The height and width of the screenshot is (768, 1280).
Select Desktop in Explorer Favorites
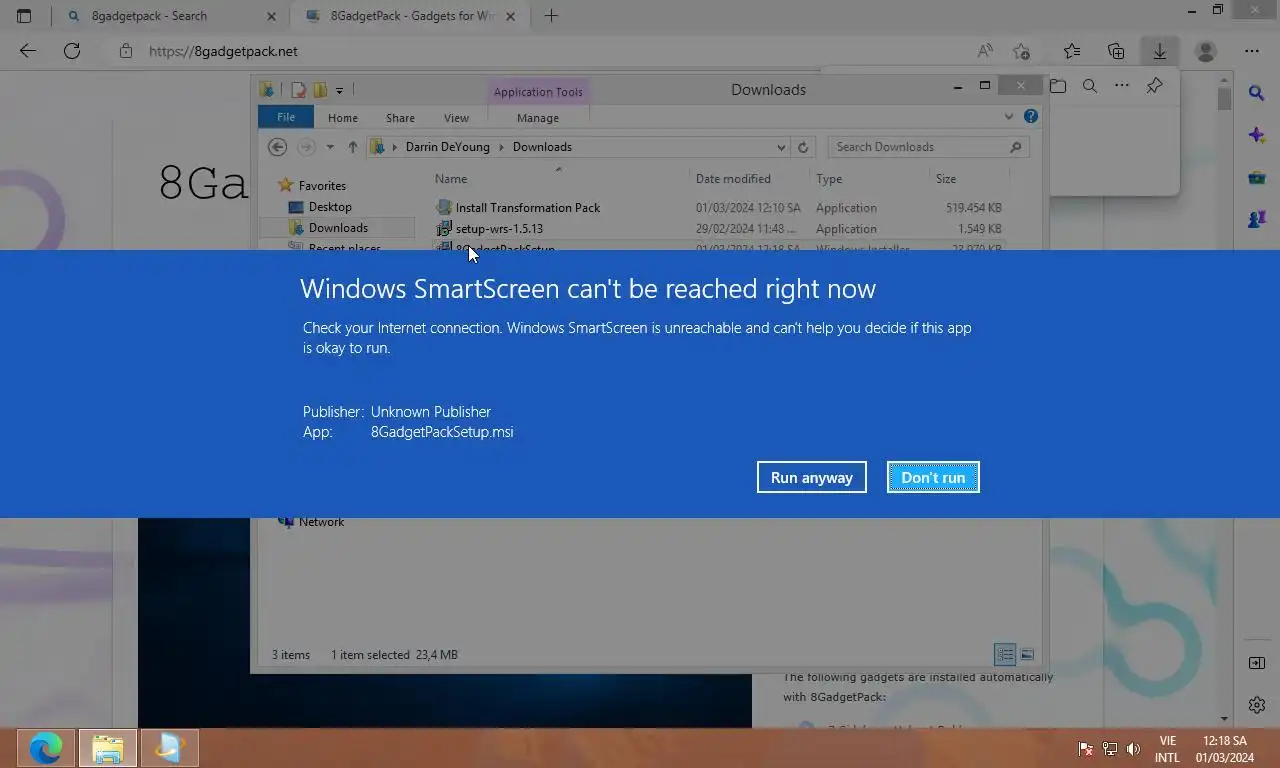[x=330, y=207]
